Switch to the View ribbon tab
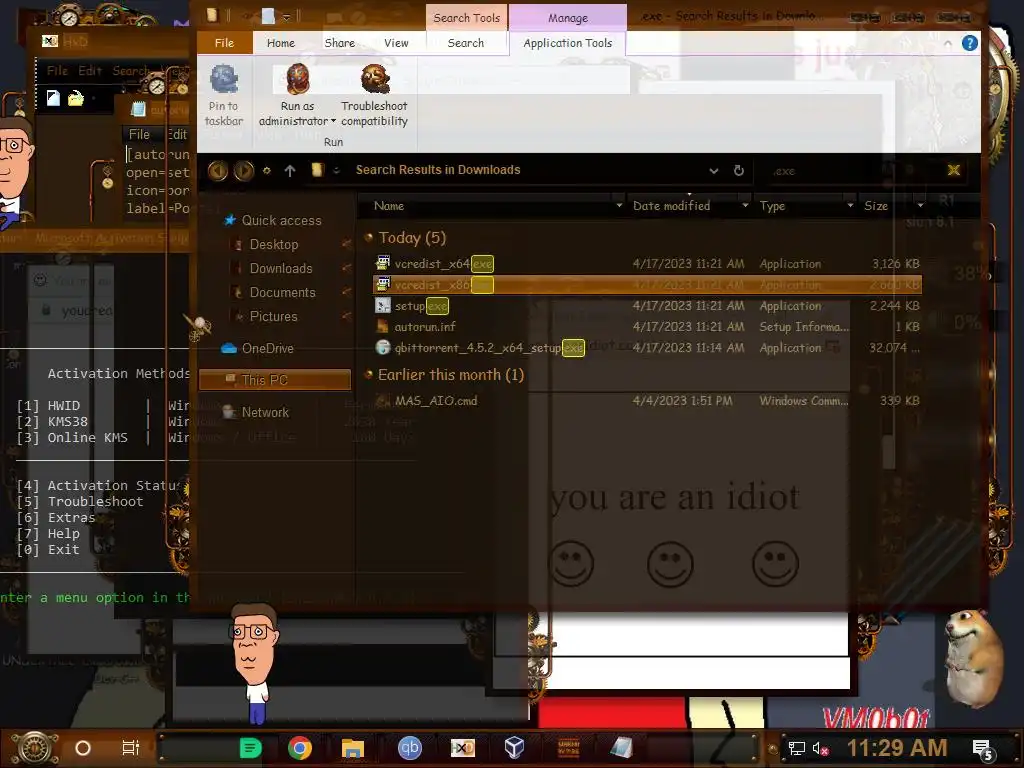1024x768 pixels. [396, 43]
